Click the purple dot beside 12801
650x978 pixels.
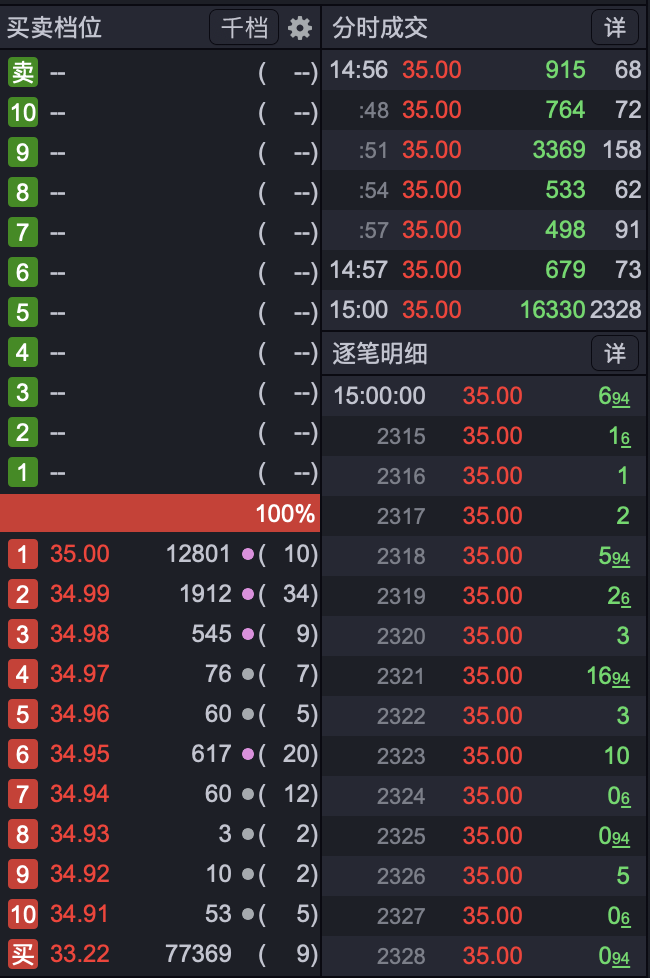click(248, 554)
